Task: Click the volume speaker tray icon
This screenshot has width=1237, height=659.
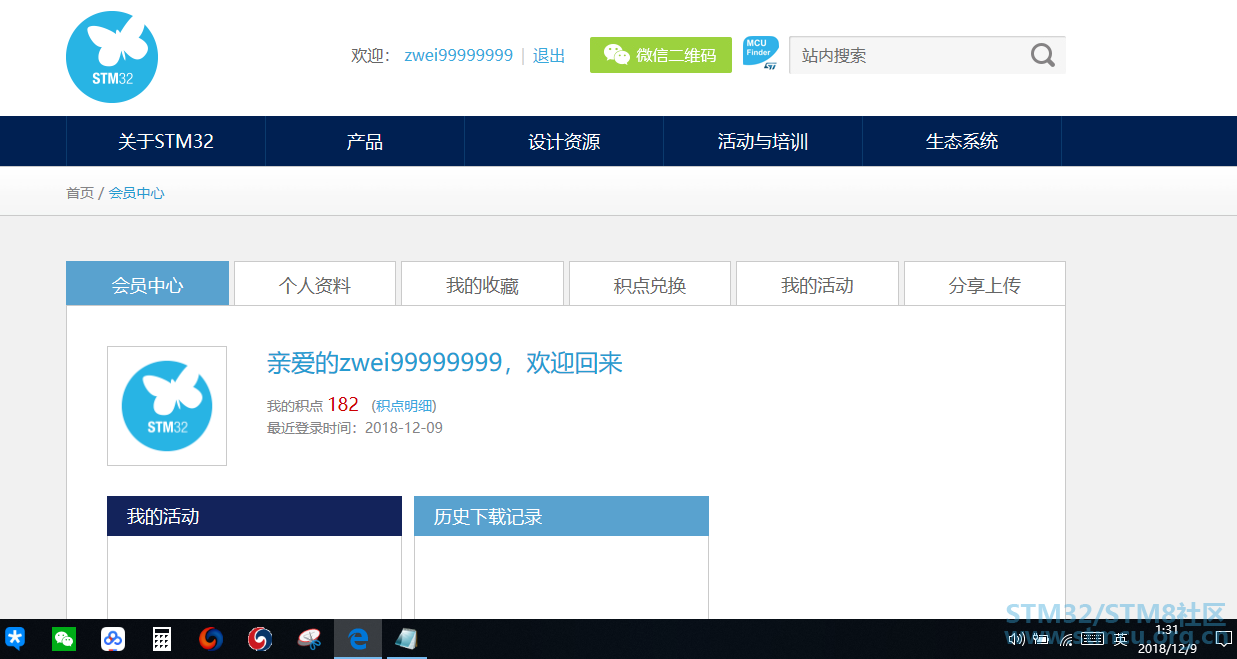Action: coord(1016,639)
